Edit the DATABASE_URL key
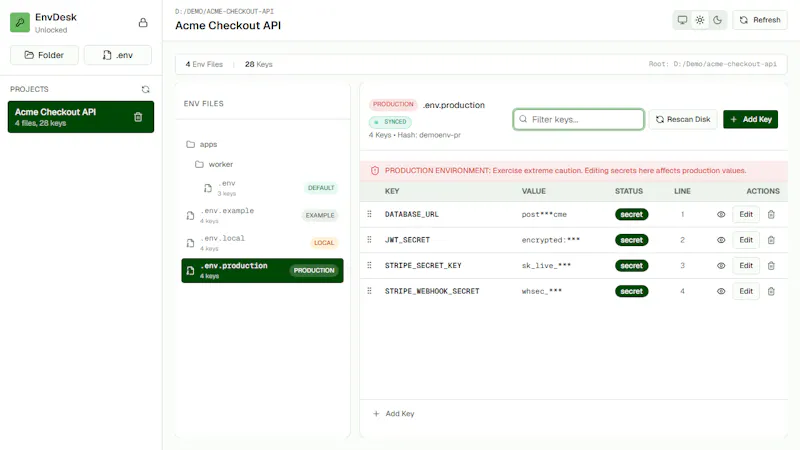Viewport: 800px width, 450px height. tap(746, 214)
